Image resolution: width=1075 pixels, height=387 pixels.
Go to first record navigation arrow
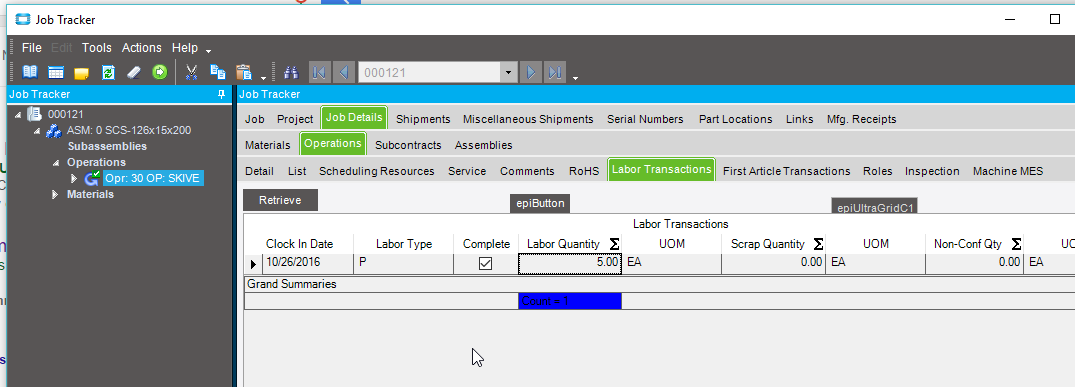(320, 72)
